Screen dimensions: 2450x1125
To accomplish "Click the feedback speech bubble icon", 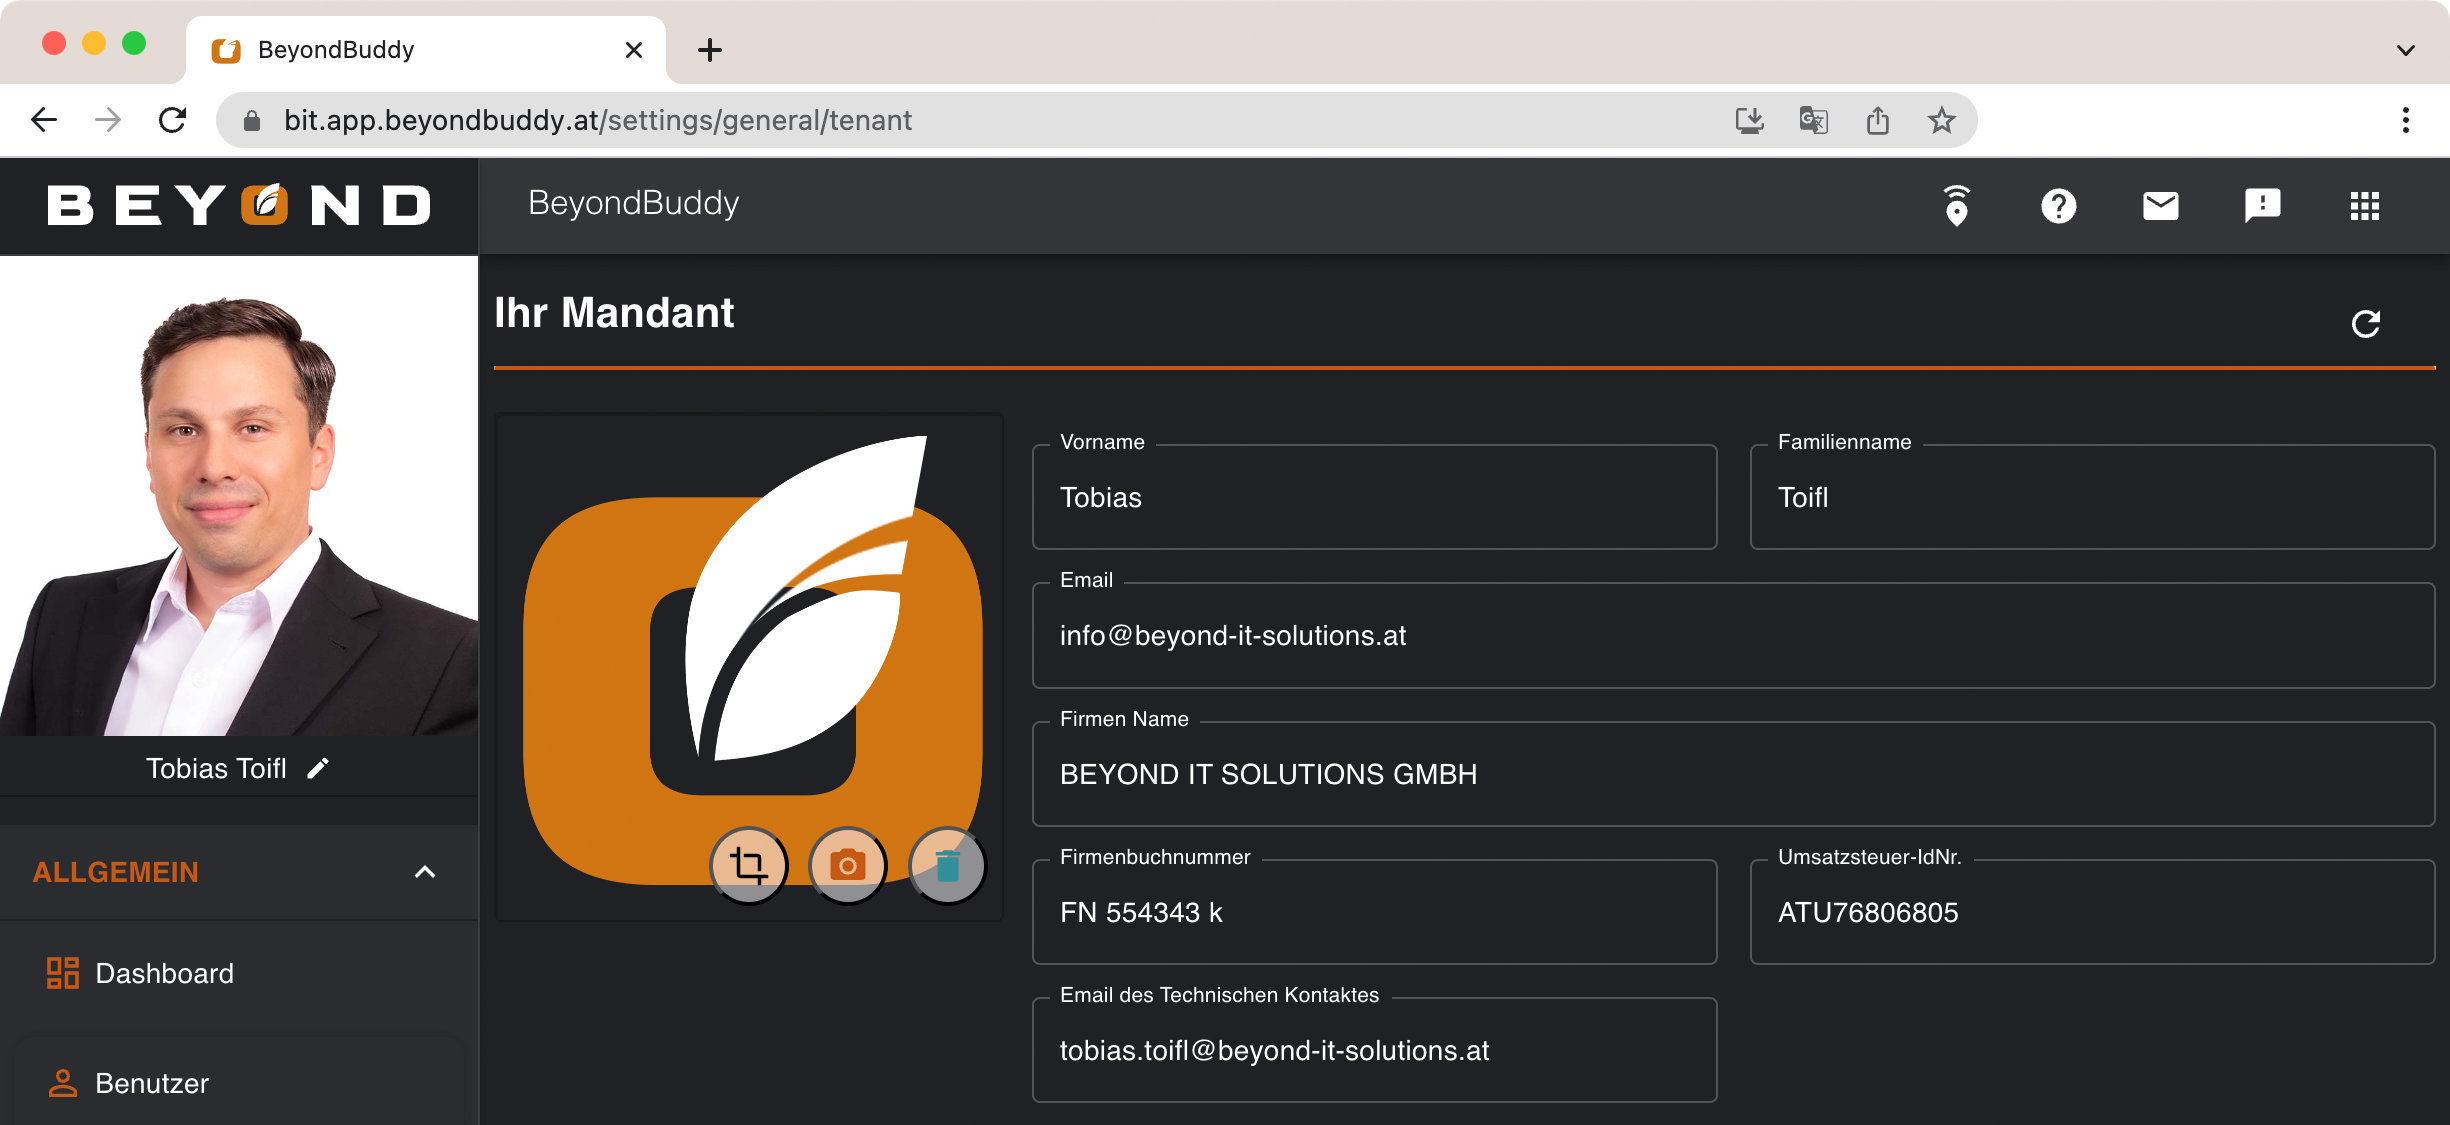I will [2262, 205].
